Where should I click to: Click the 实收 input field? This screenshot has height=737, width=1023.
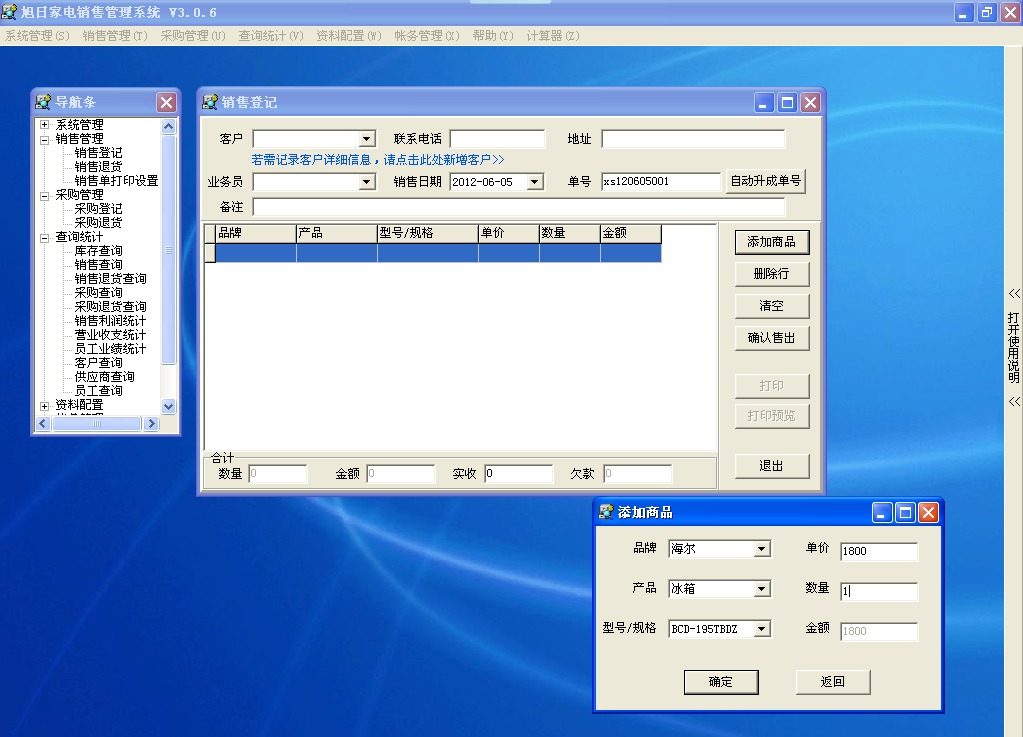point(519,474)
